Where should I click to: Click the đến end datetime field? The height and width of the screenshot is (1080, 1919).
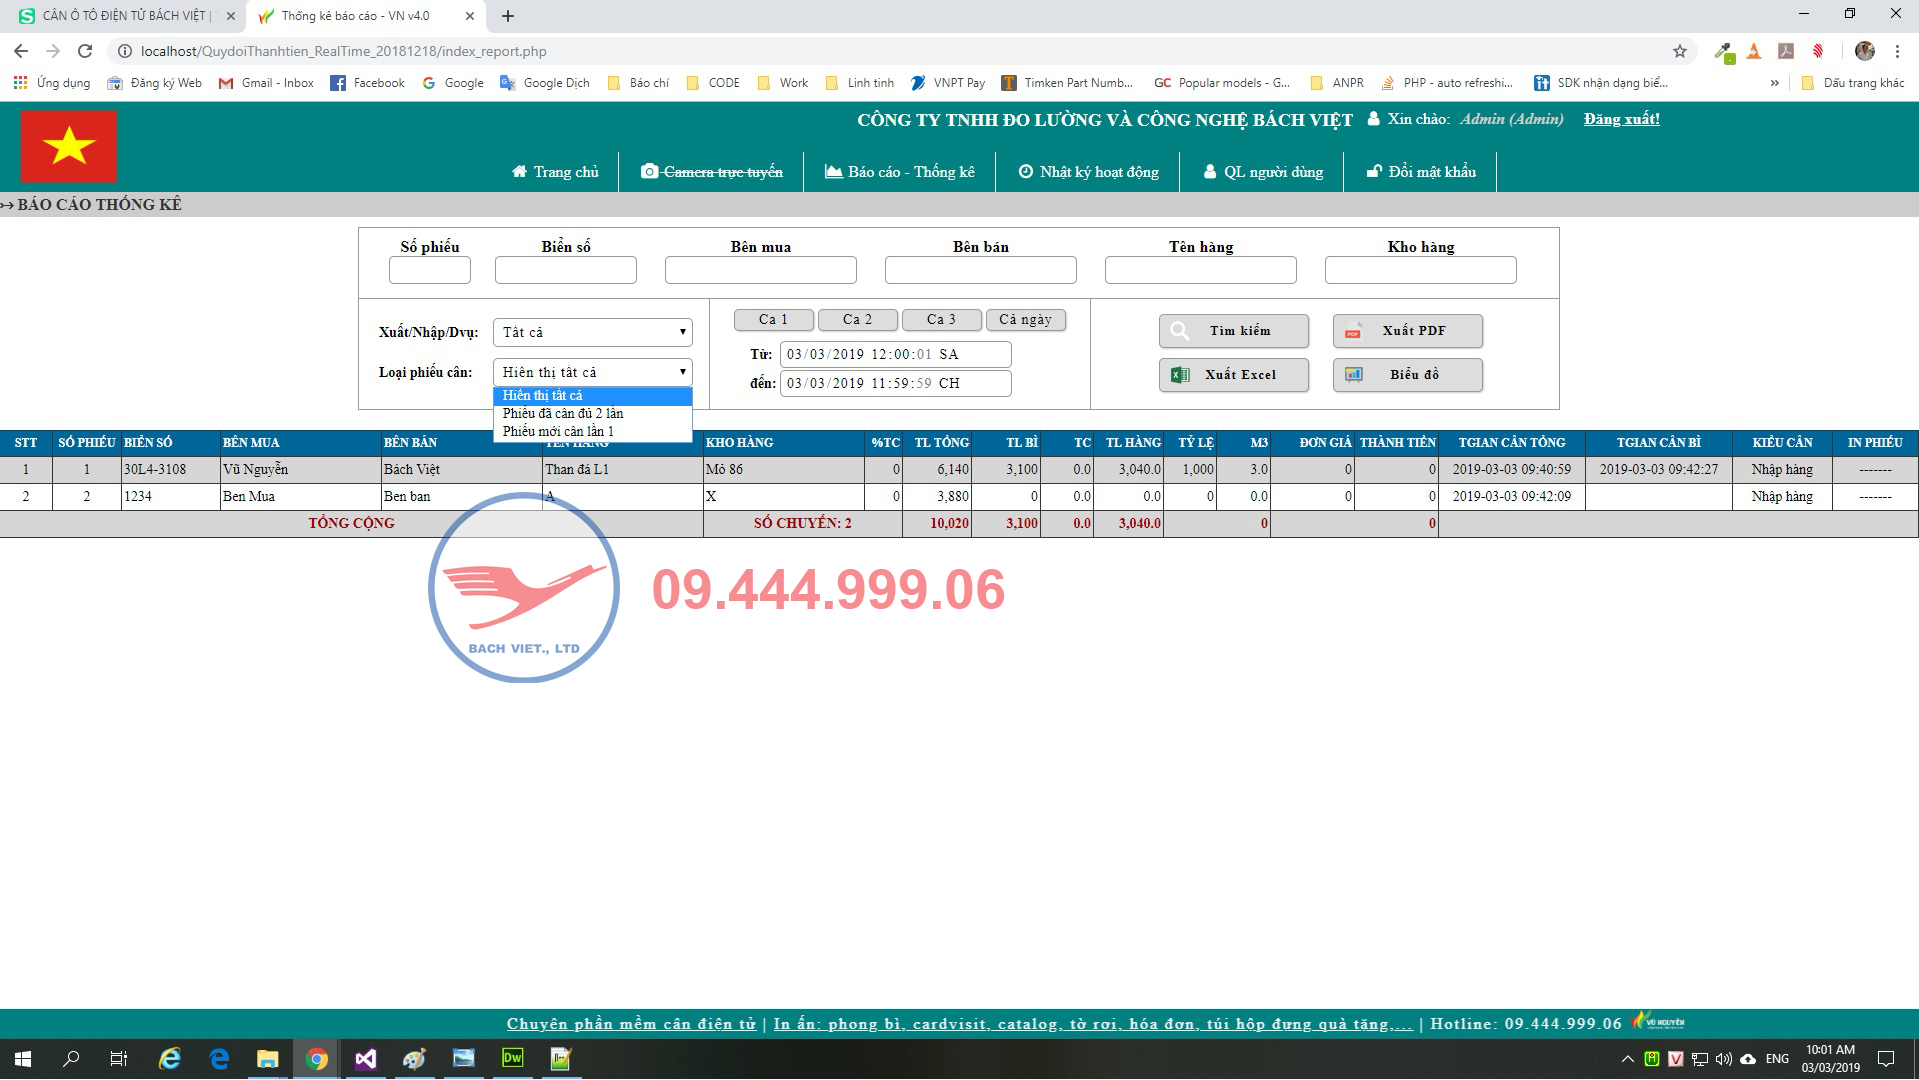tap(896, 383)
